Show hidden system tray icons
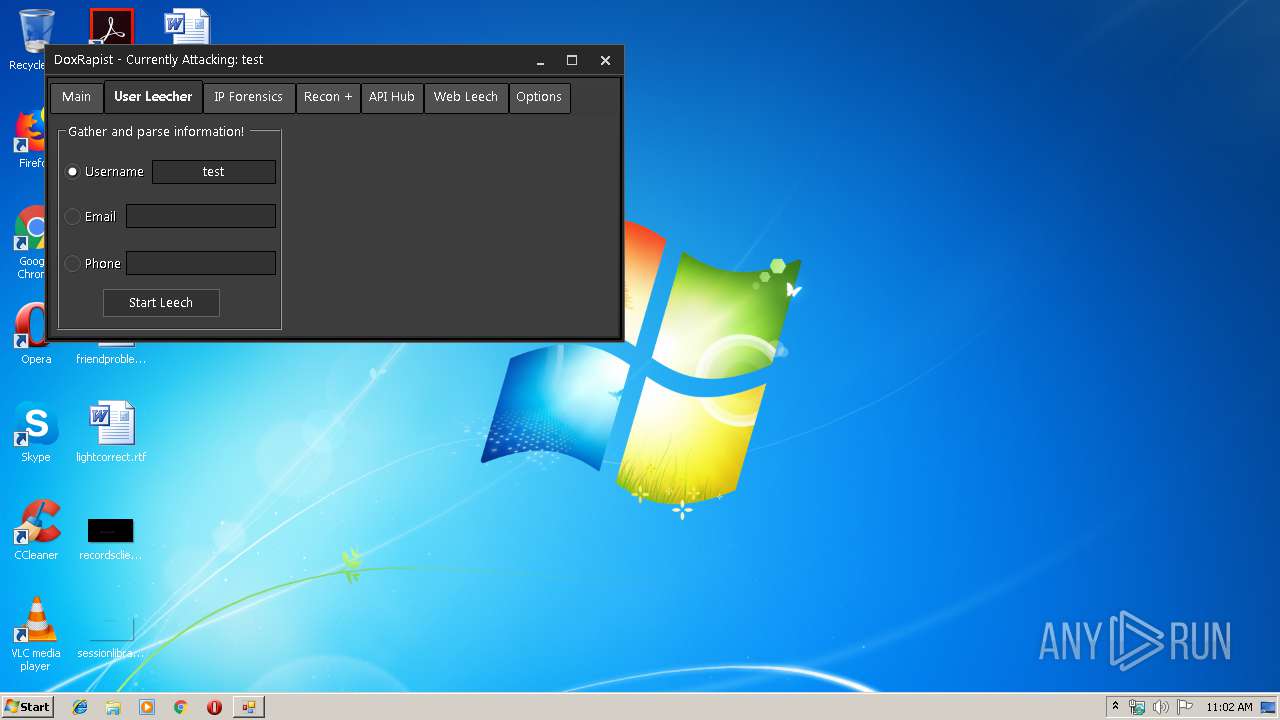 pos(1116,707)
